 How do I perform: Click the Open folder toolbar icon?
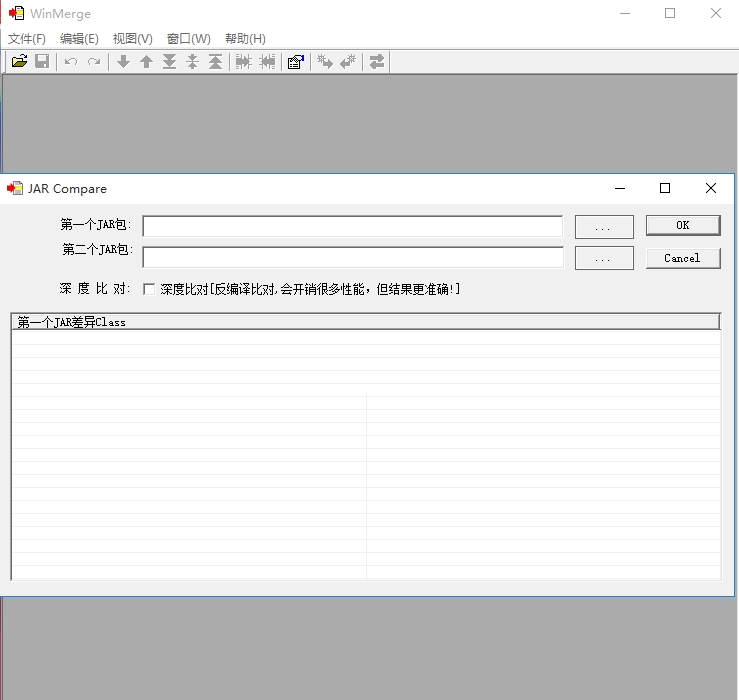tap(19, 61)
